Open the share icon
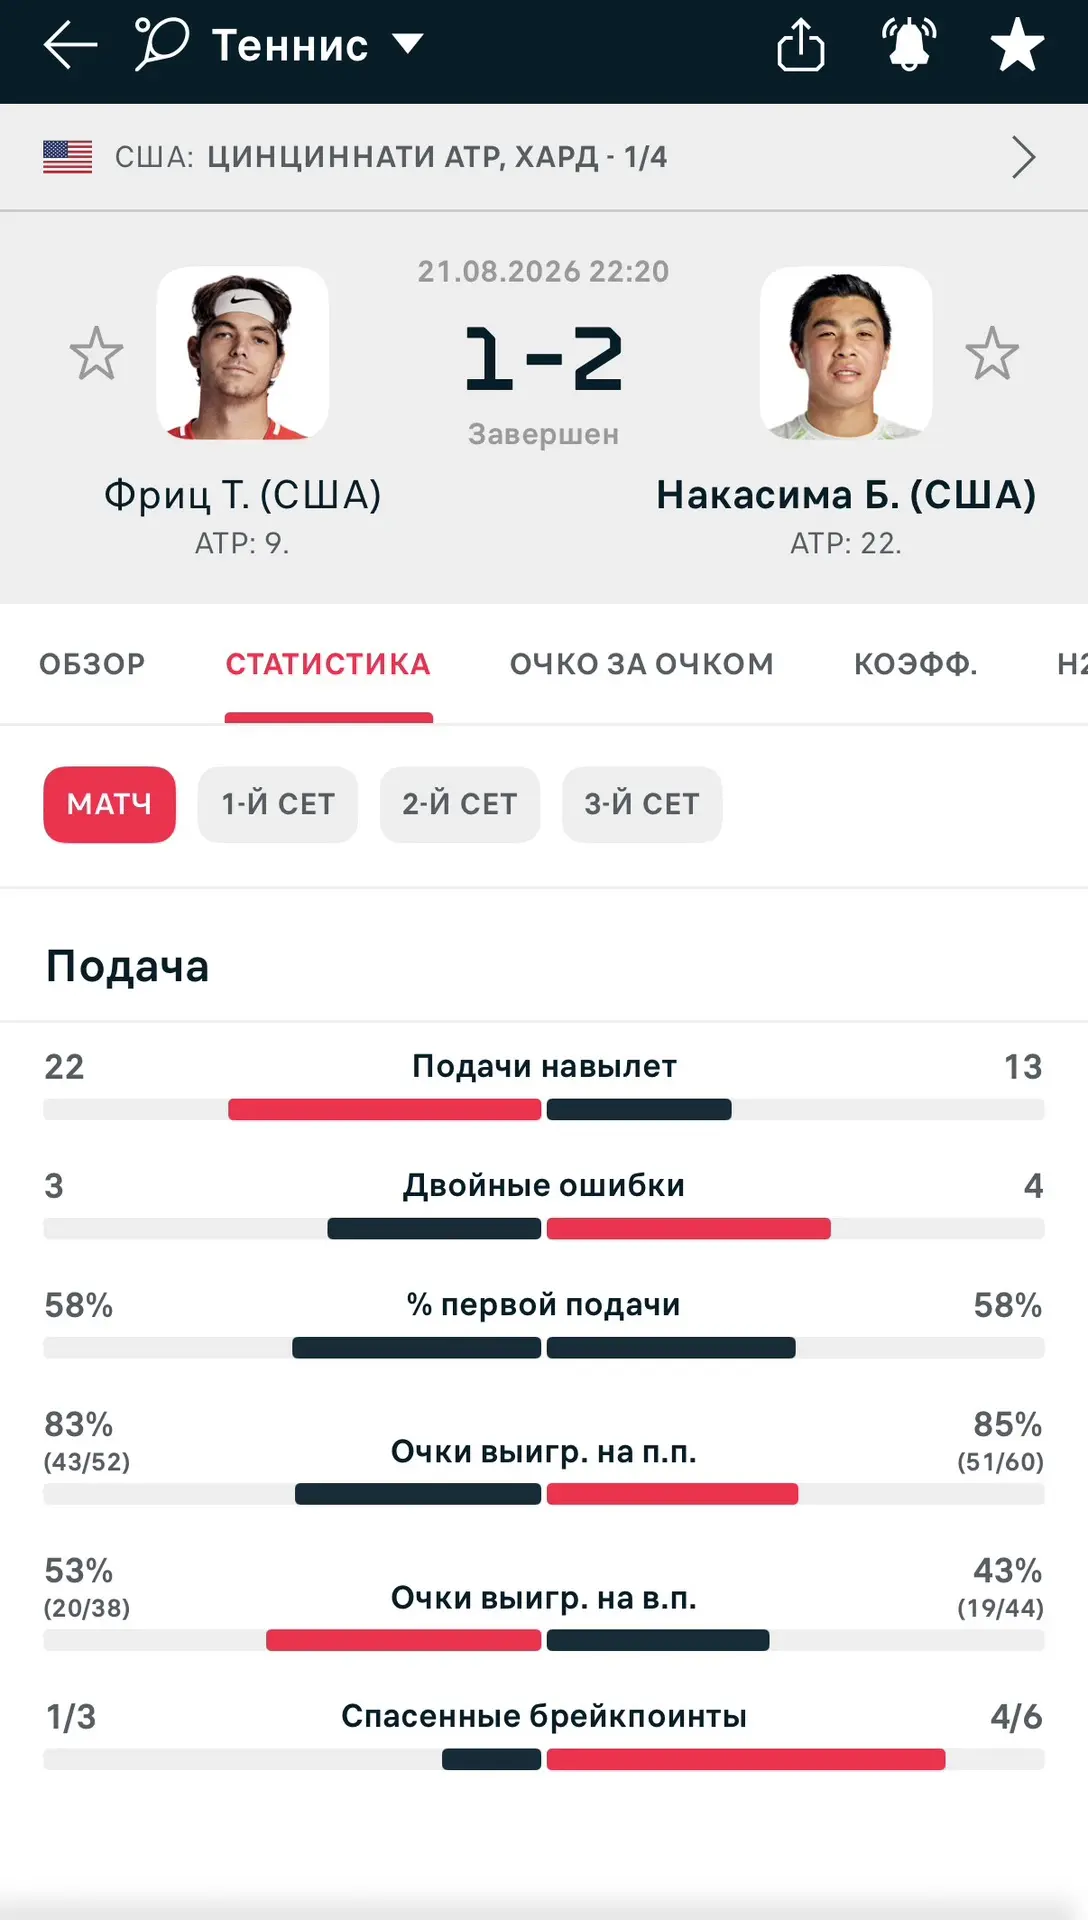The height and width of the screenshot is (1920, 1088). coord(801,45)
